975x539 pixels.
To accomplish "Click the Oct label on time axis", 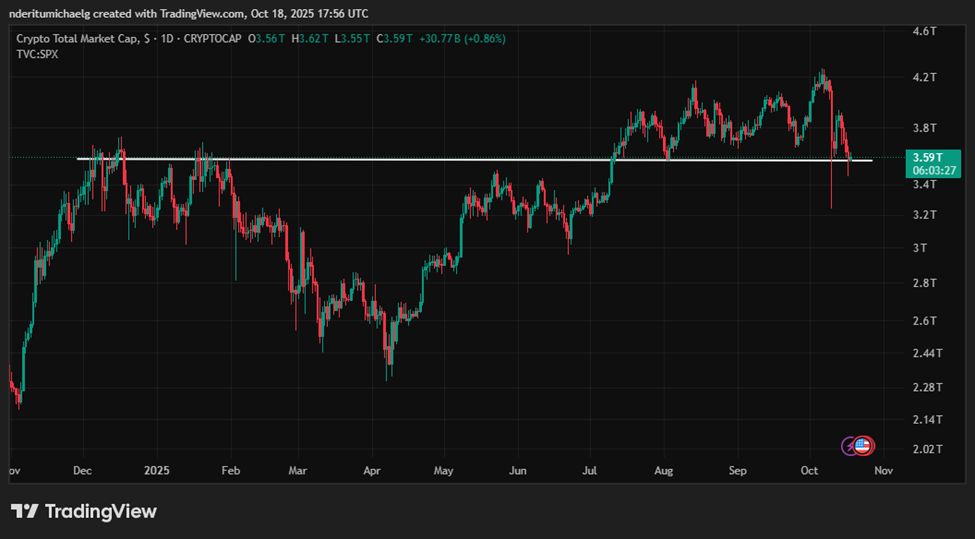I will tap(810, 471).
